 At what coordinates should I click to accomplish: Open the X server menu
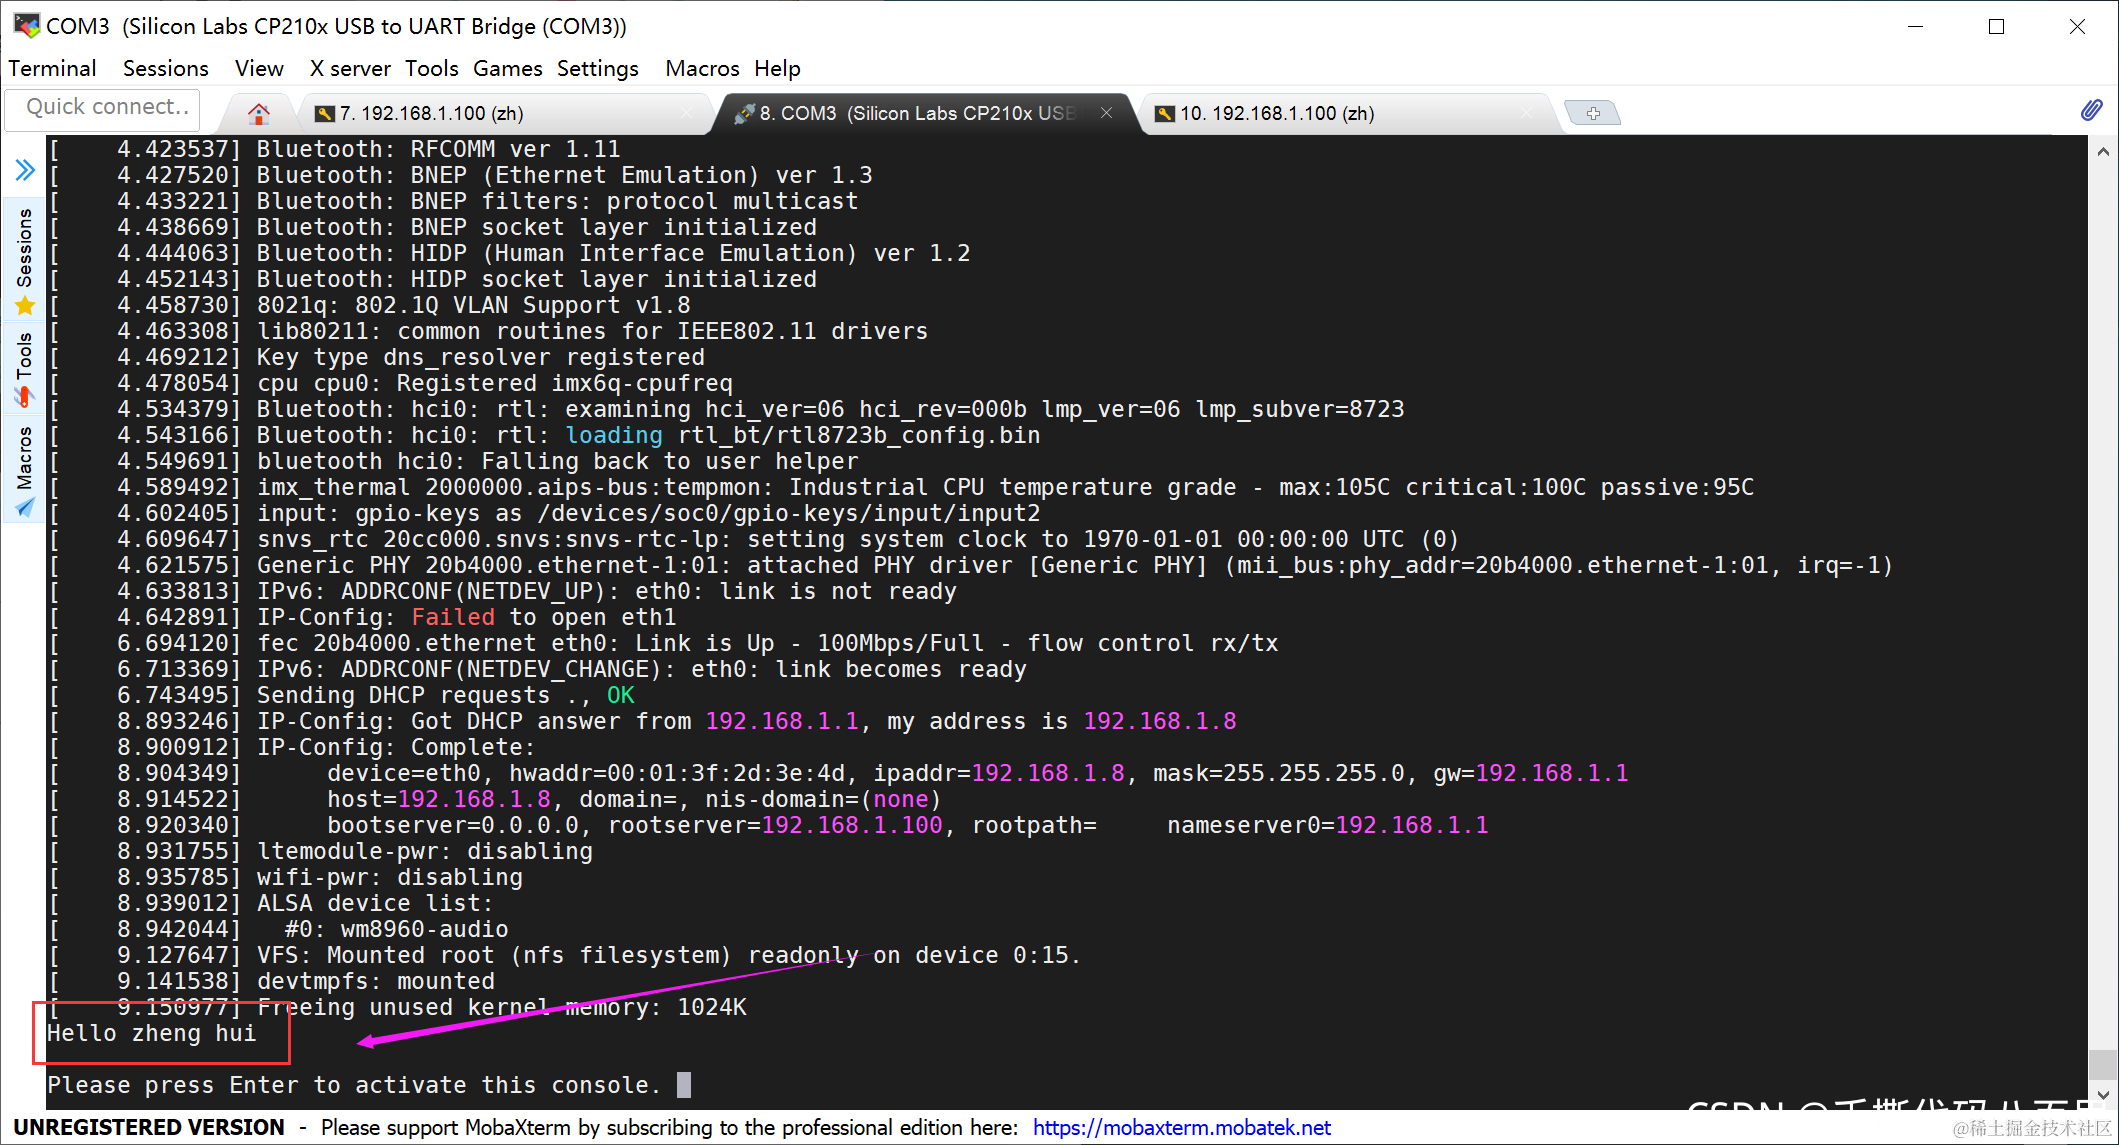pos(350,68)
